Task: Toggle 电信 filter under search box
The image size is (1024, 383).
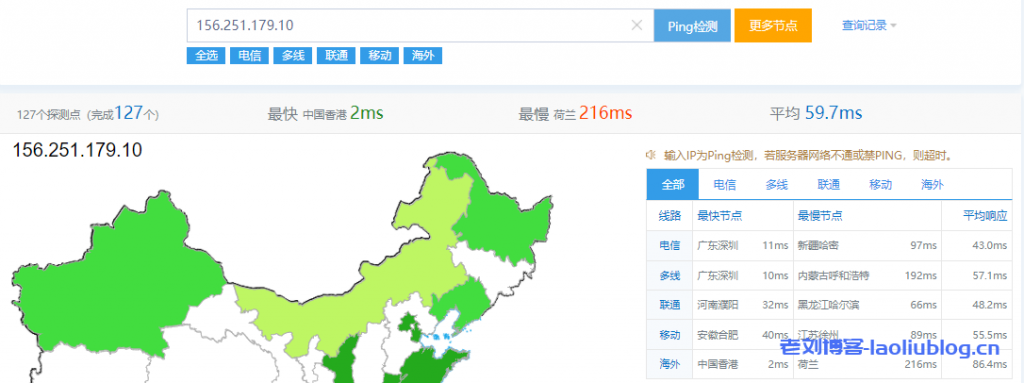Action: (x=249, y=56)
